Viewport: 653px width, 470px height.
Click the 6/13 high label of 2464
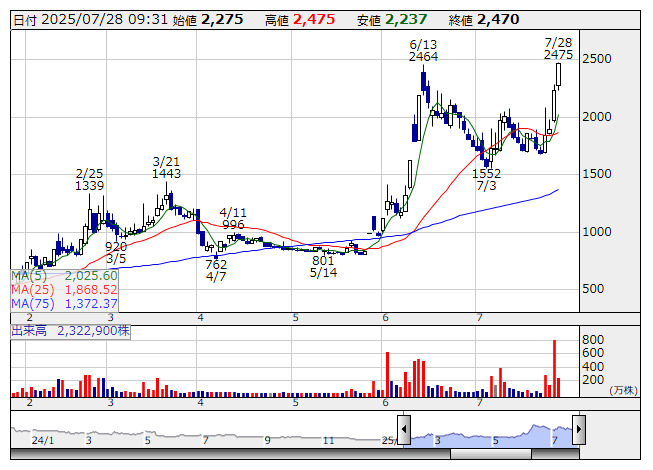point(424,57)
